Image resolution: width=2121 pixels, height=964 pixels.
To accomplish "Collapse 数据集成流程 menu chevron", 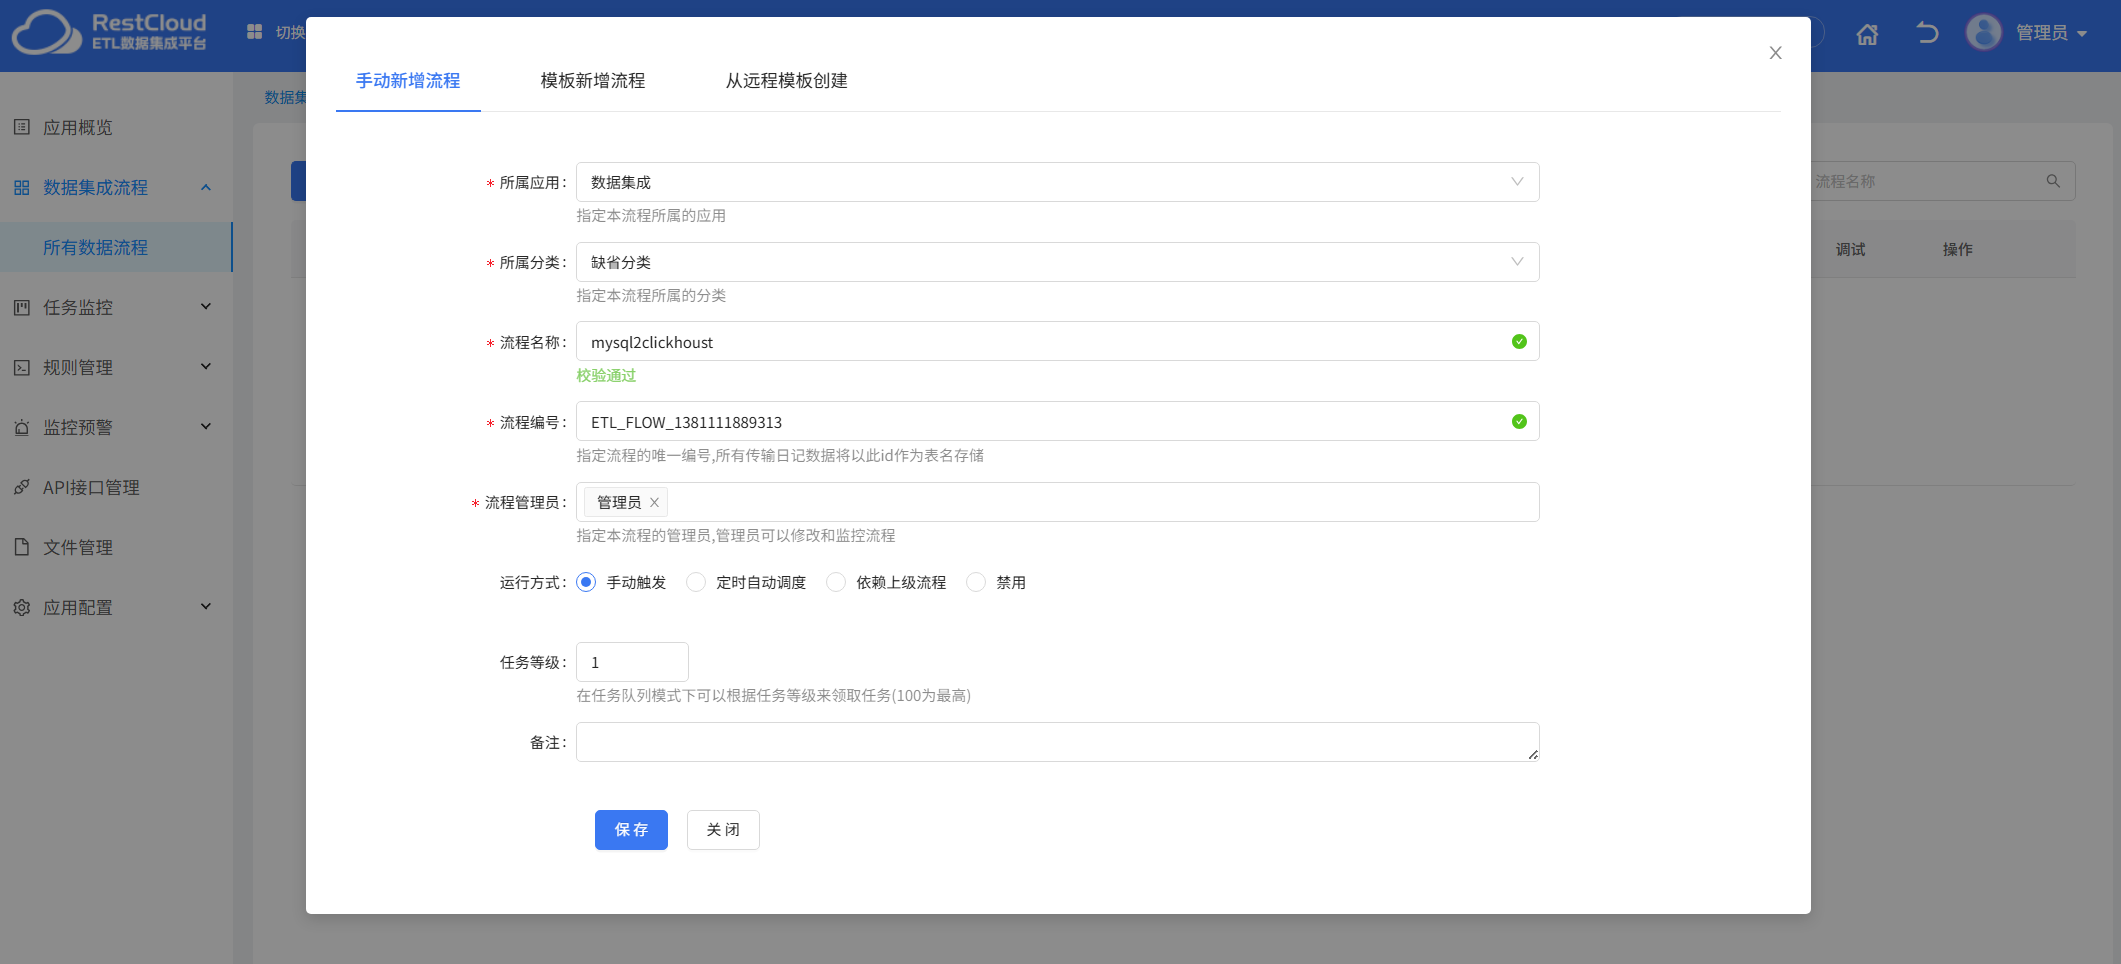I will 206,187.
